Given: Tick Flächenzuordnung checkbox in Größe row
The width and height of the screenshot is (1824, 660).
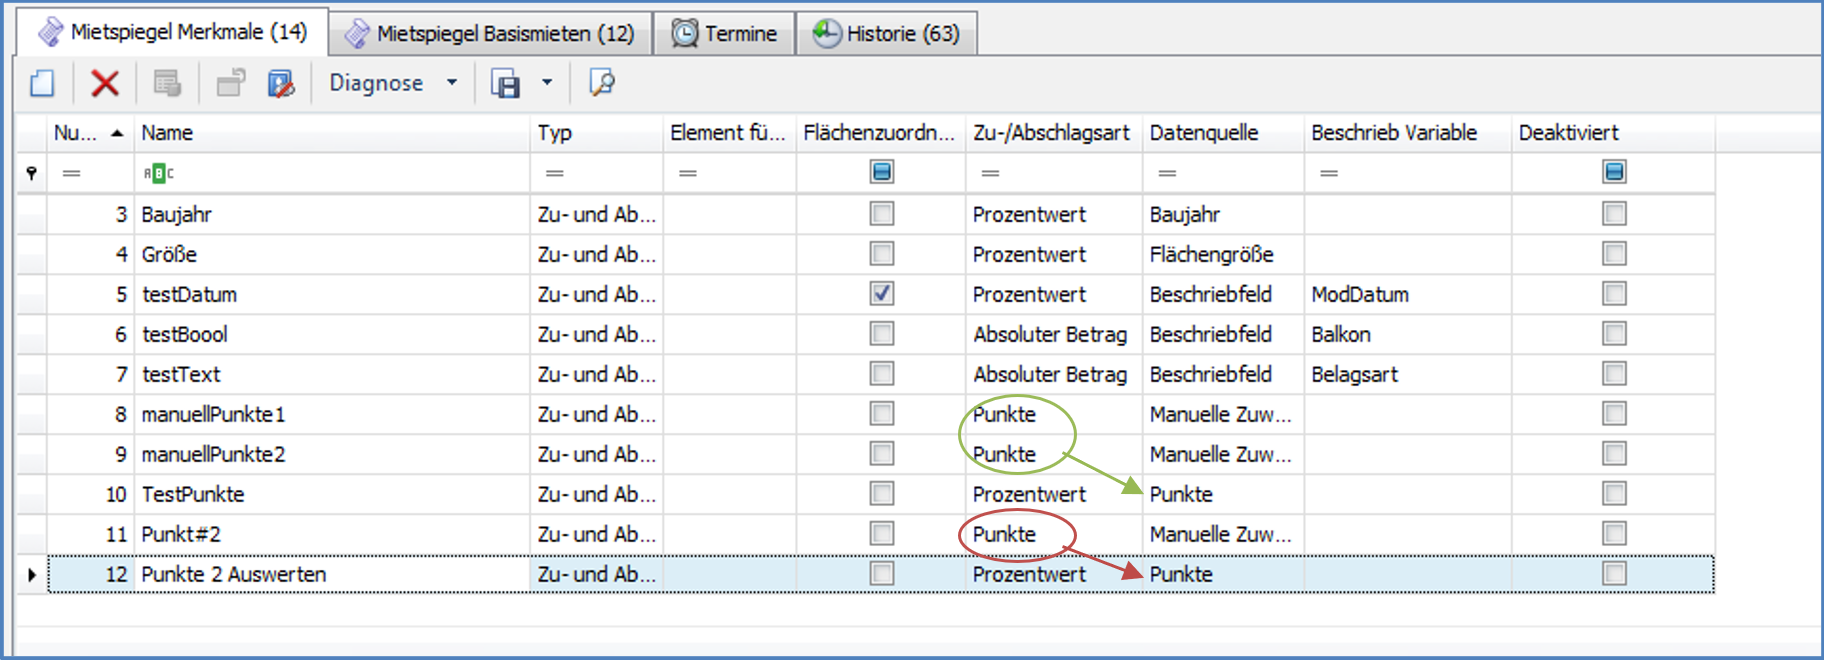Looking at the screenshot, I should coord(881,254).
